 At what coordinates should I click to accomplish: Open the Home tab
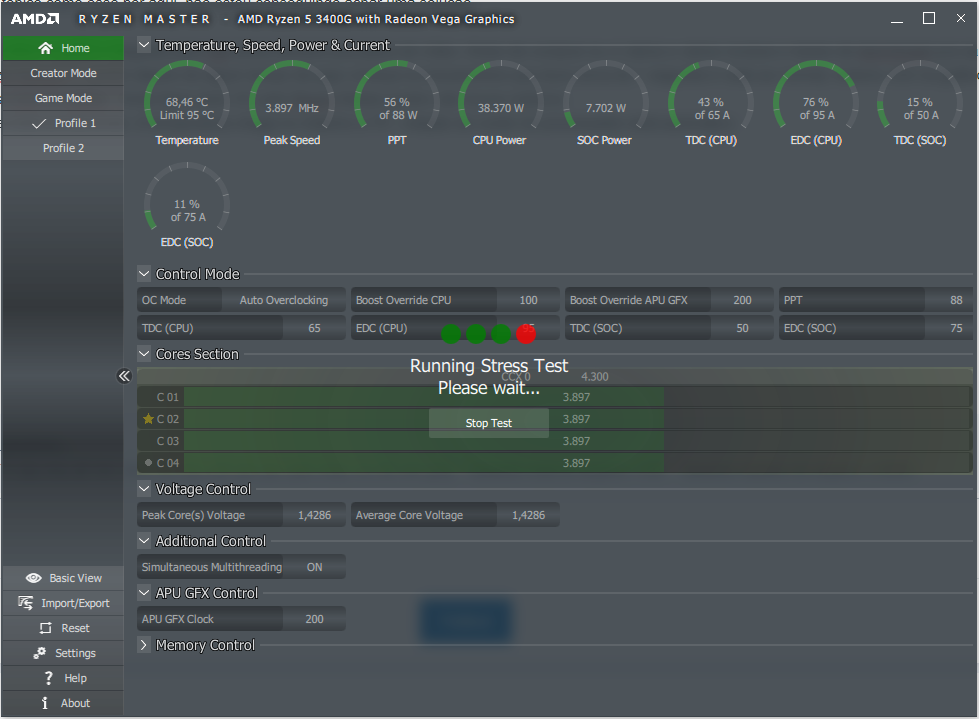click(x=63, y=48)
